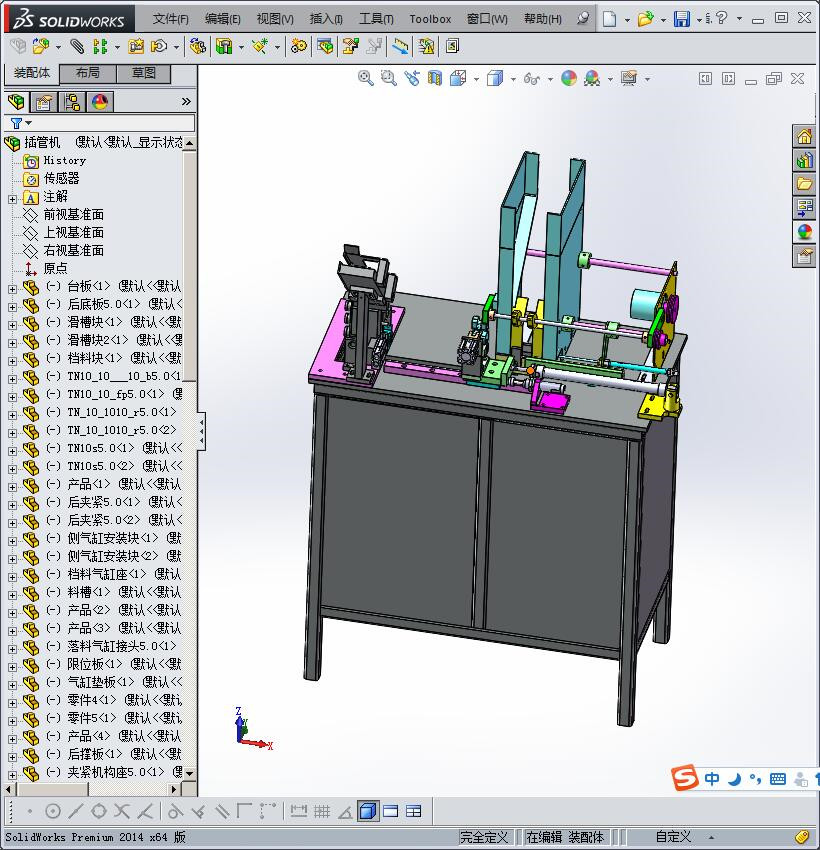Activate the Zoom to Area tool

point(388,78)
